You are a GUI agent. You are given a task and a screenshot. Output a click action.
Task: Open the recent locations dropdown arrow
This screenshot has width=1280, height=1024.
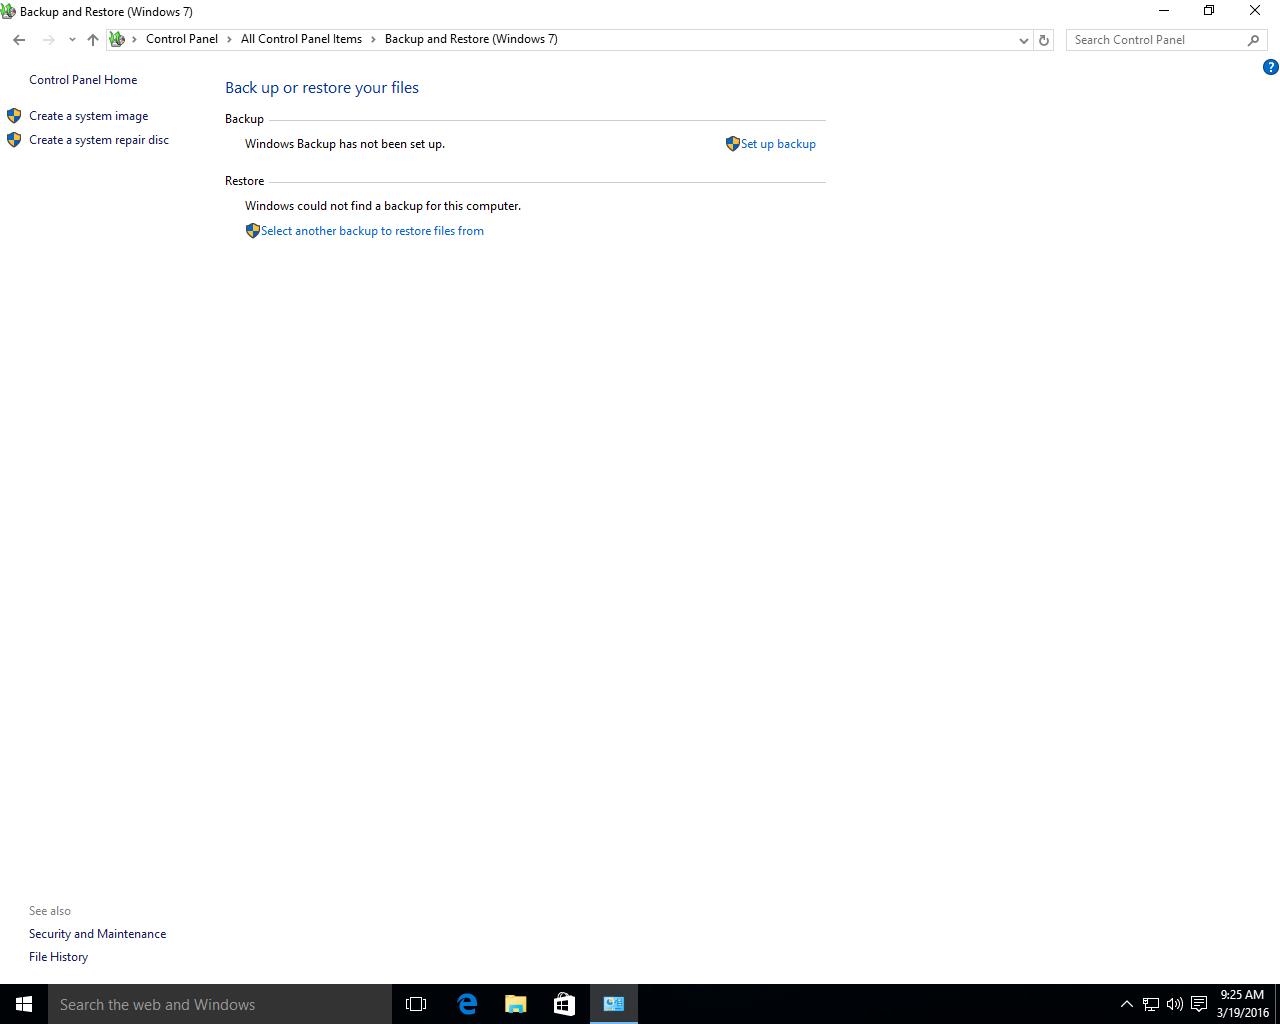tap(72, 40)
